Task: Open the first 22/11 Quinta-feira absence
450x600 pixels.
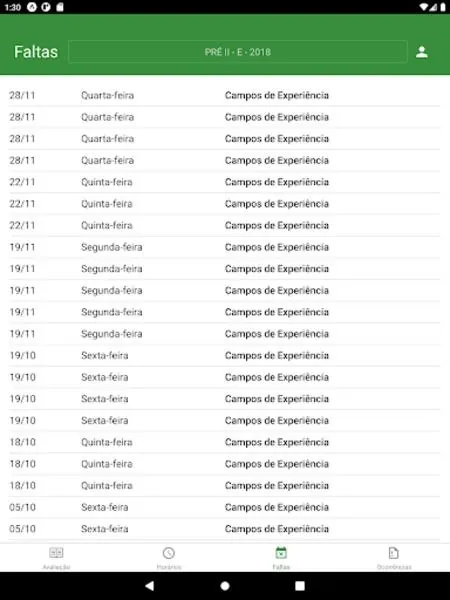Action: tap(224, 182)
